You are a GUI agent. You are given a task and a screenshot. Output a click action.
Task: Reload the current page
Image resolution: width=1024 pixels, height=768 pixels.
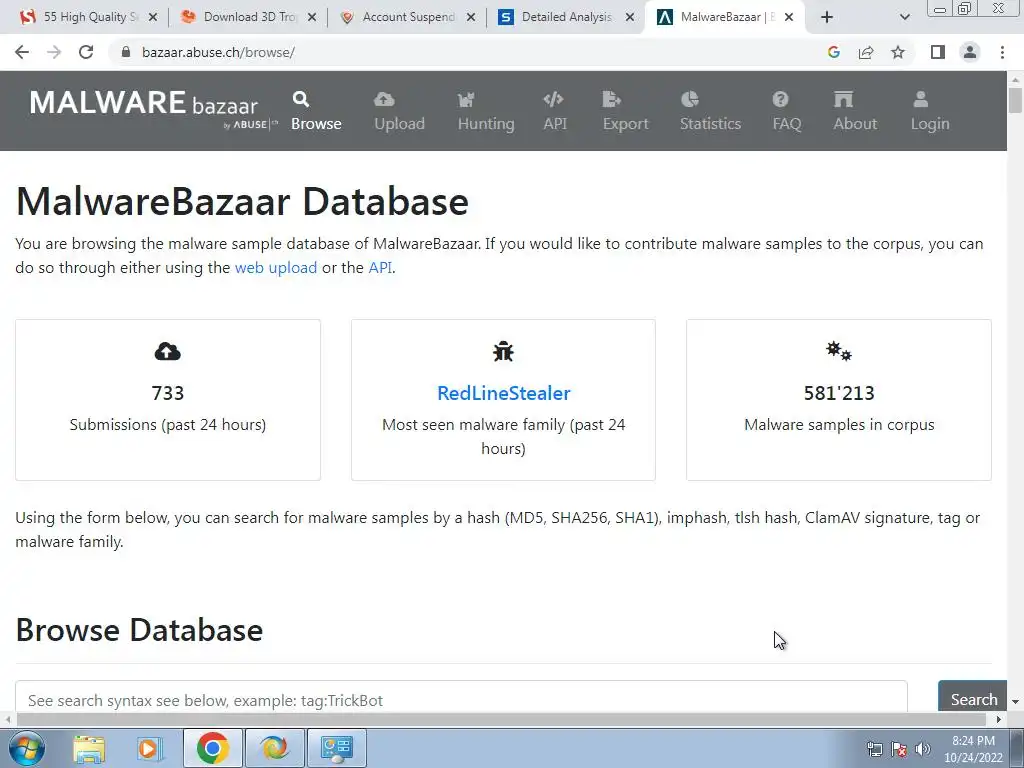[86, 52]
